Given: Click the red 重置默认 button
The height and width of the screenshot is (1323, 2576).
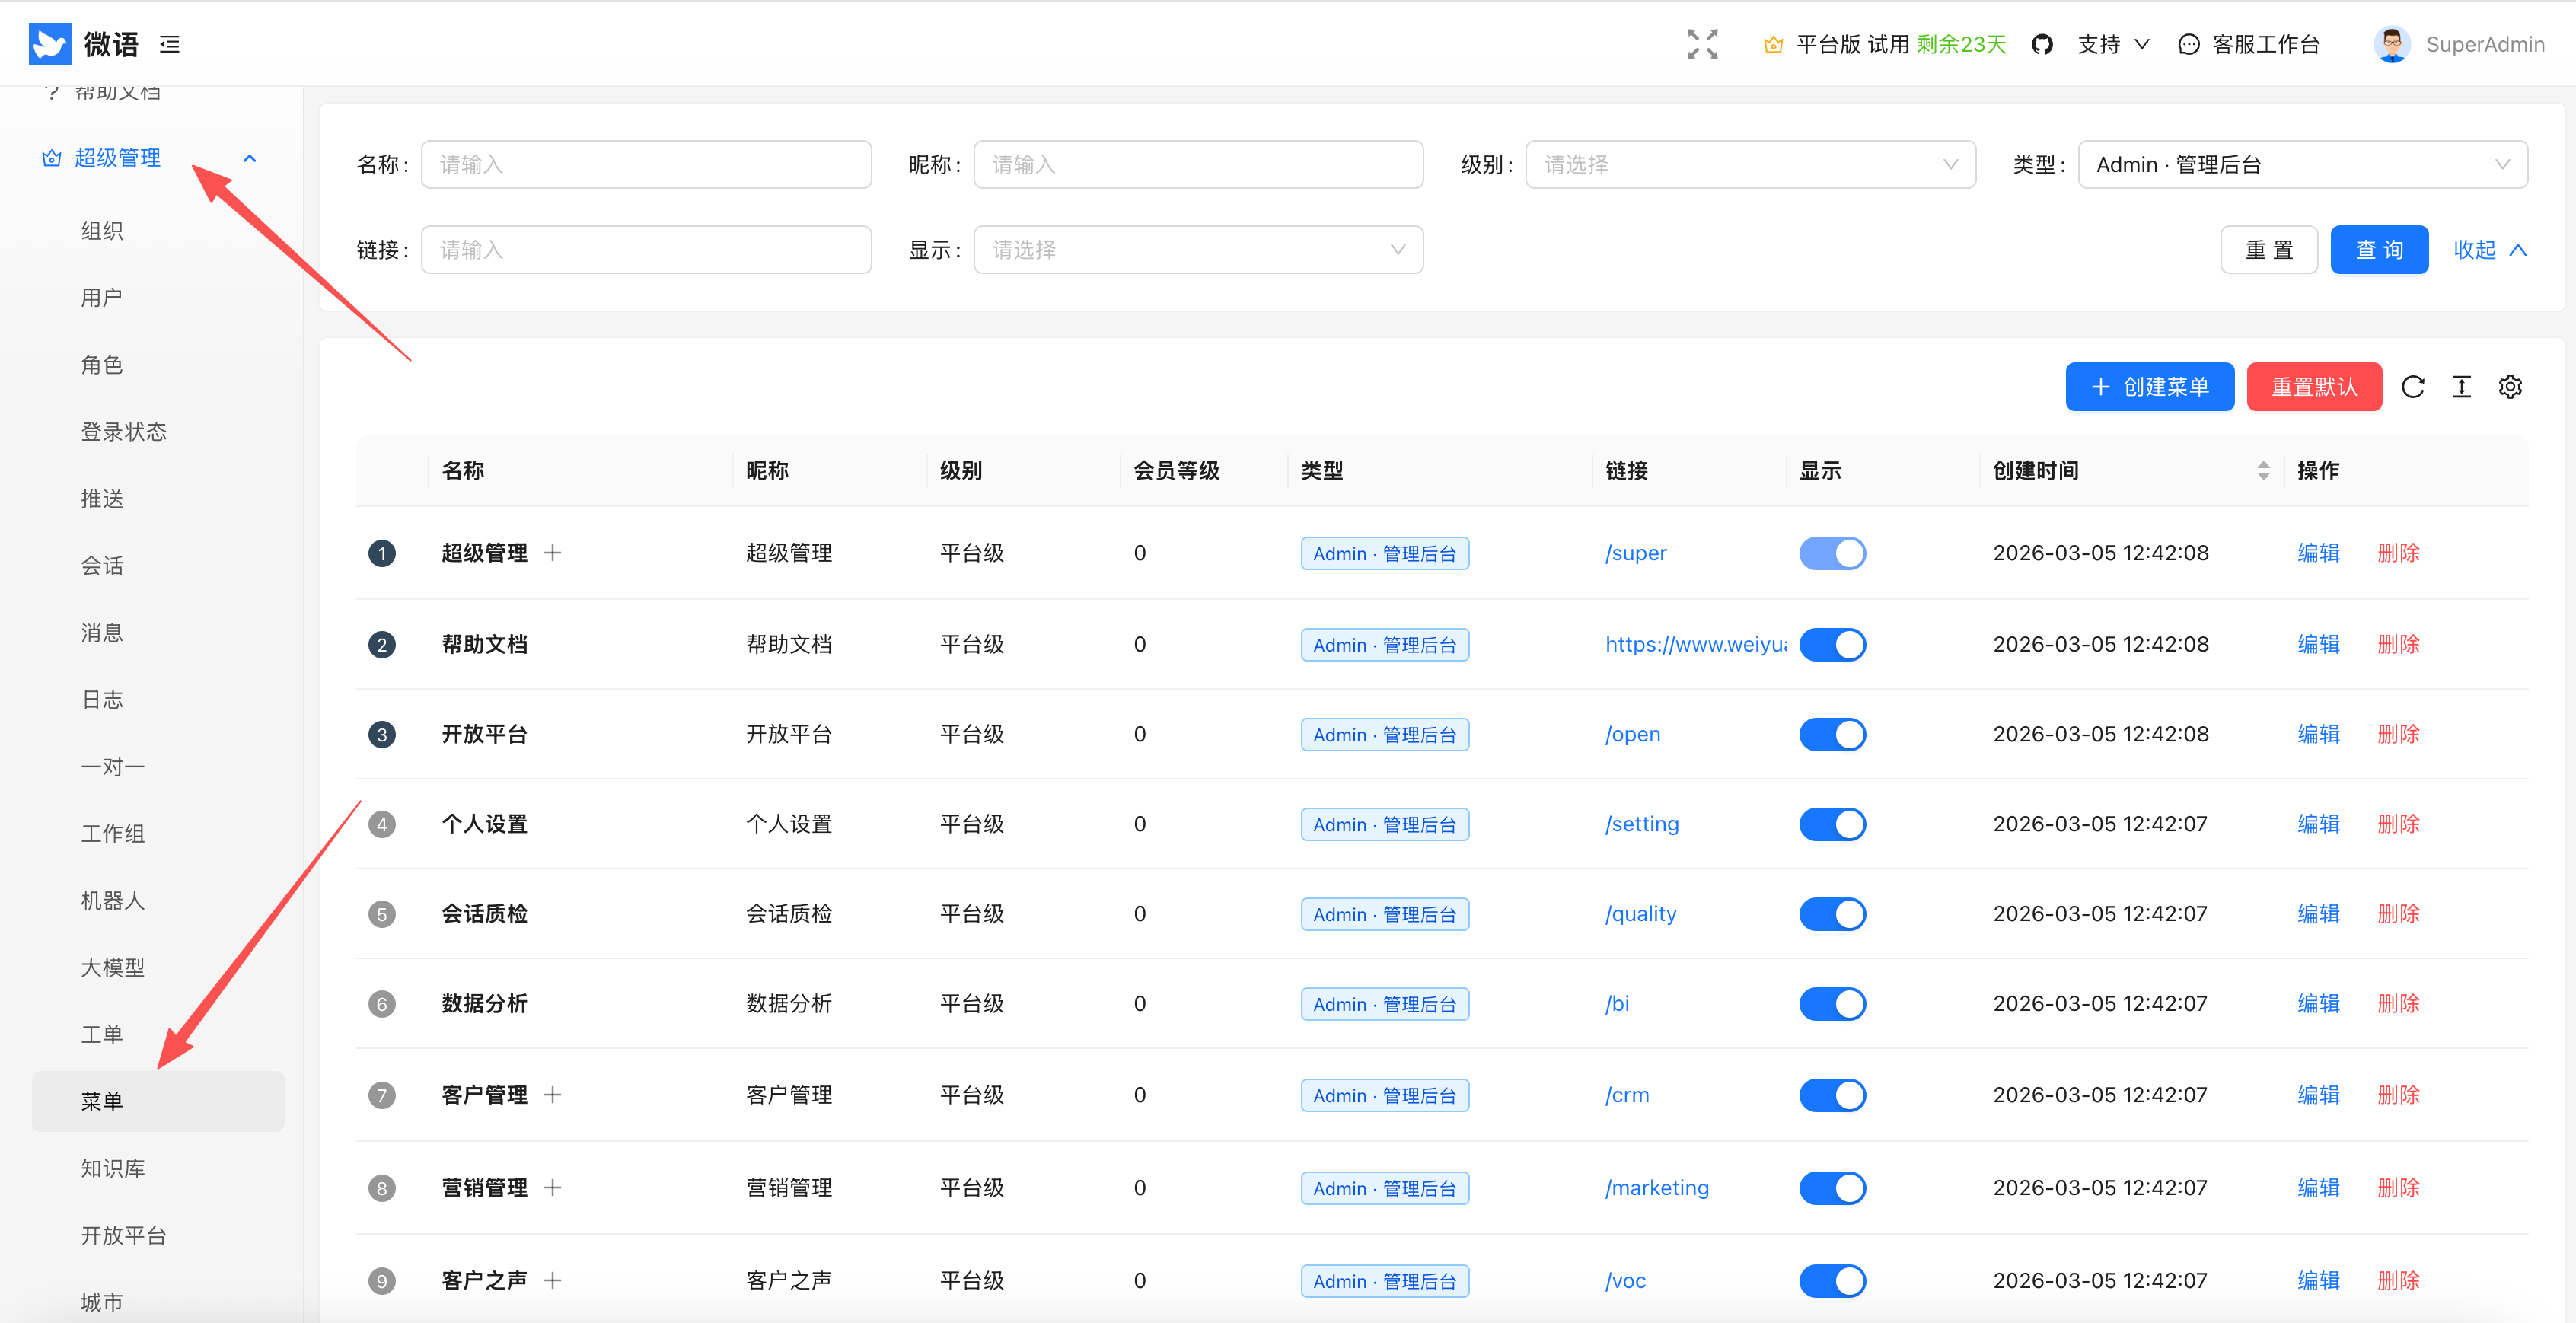Looking at the screenshot, I should tap(2314, 387).
